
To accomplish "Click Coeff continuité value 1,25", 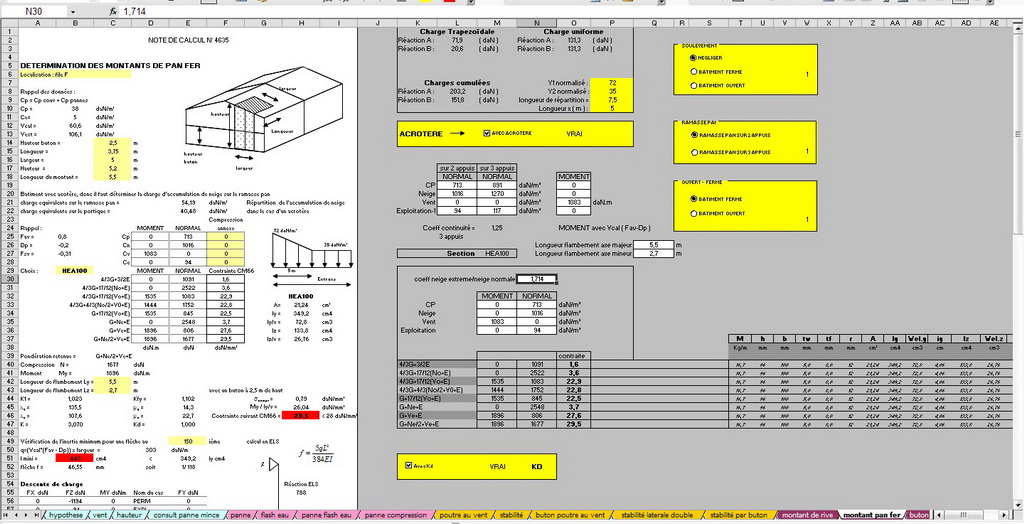I will tap(496, 228).
